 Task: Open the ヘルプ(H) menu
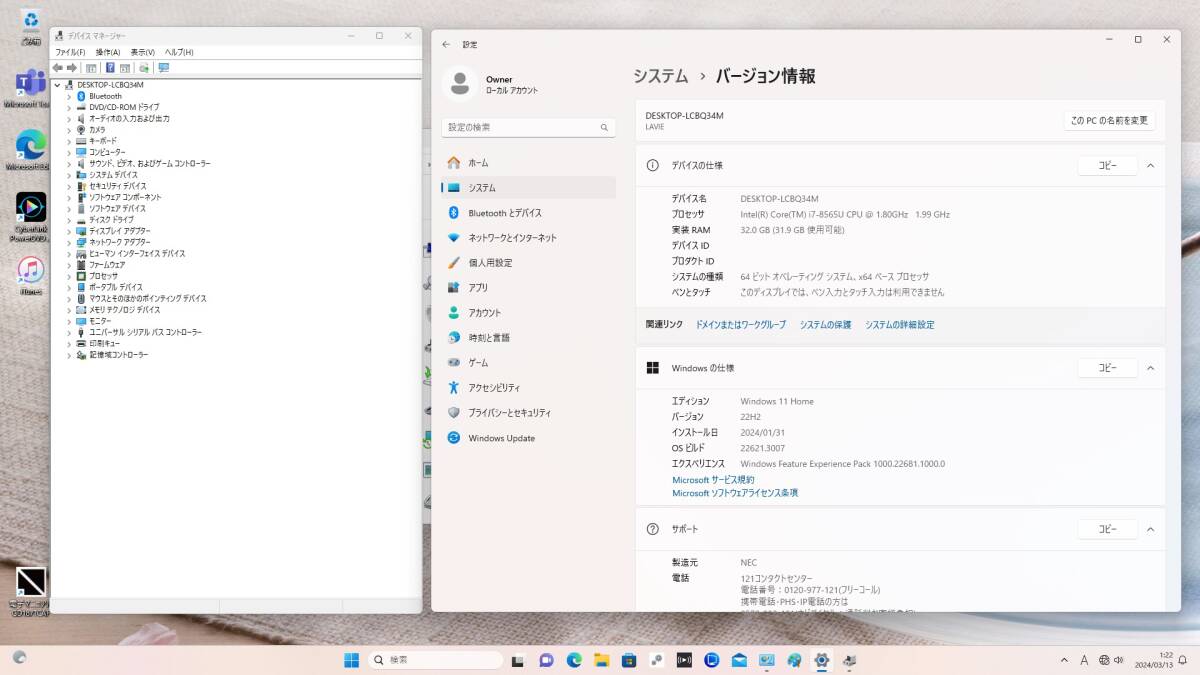click(x=179, y=52)
